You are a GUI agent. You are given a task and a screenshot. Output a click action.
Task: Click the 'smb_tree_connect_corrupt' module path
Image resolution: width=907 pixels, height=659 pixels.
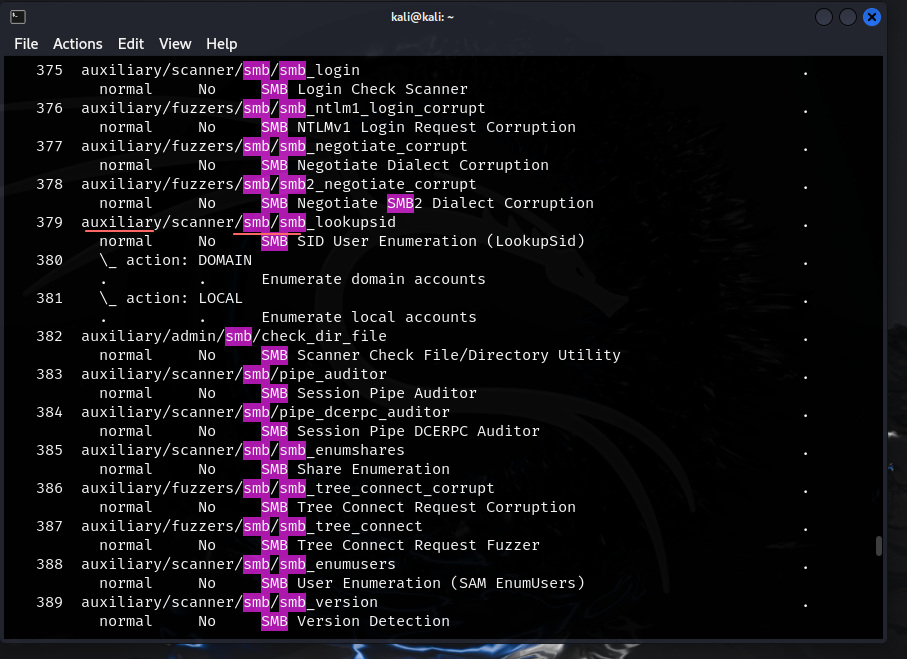(x=288, y=489)
